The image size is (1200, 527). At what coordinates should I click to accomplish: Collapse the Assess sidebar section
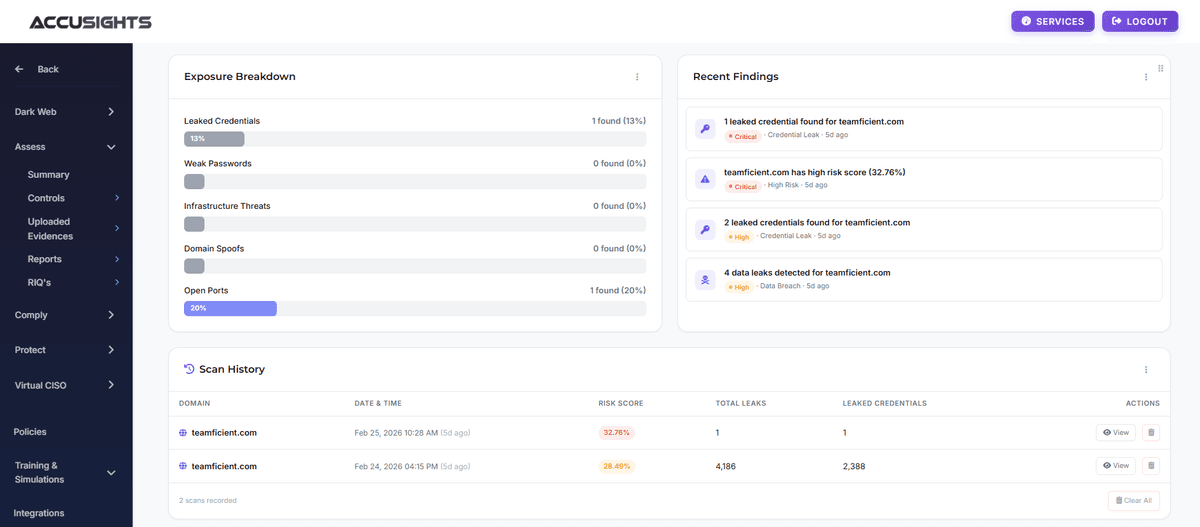(111, 147)
